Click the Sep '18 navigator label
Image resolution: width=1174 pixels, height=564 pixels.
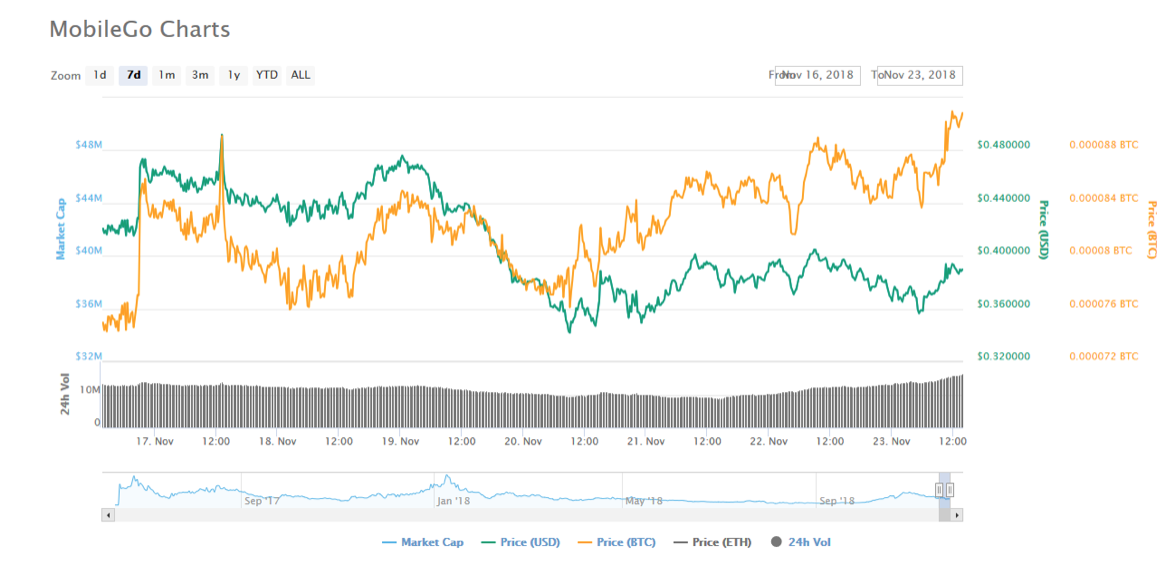pos(837,501)
